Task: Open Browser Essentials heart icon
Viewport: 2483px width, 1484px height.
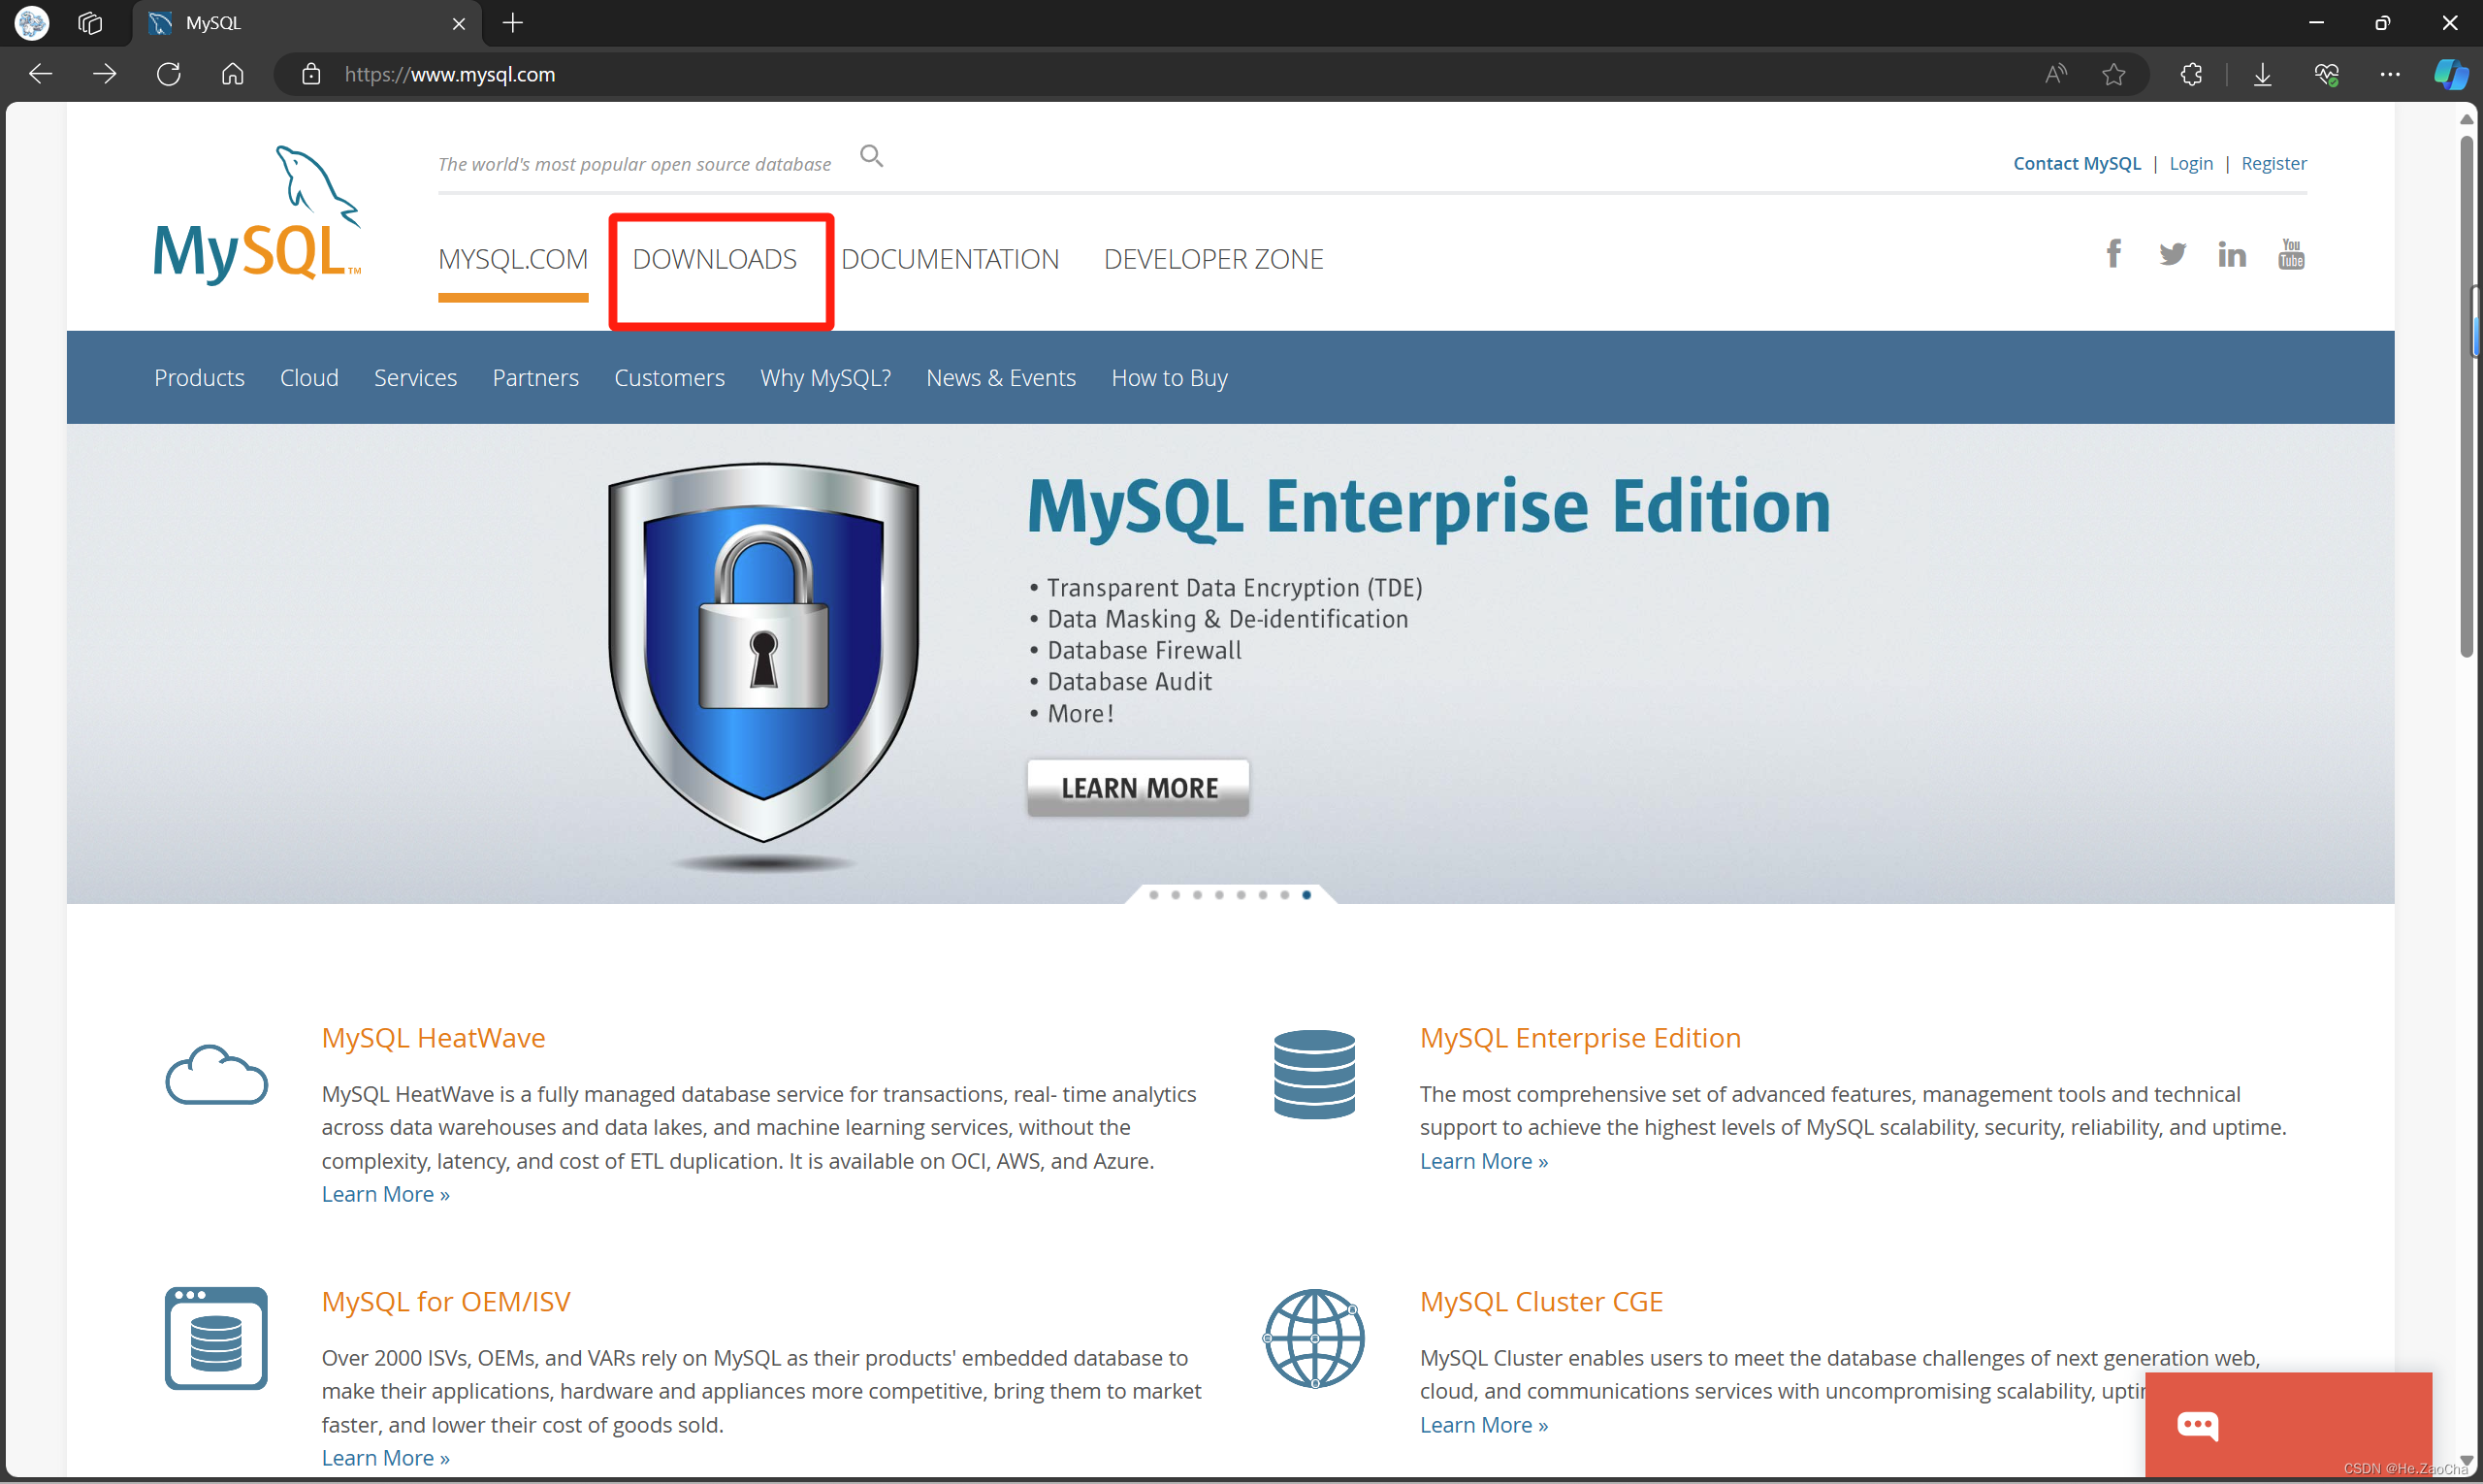Action: (2326, 74)
